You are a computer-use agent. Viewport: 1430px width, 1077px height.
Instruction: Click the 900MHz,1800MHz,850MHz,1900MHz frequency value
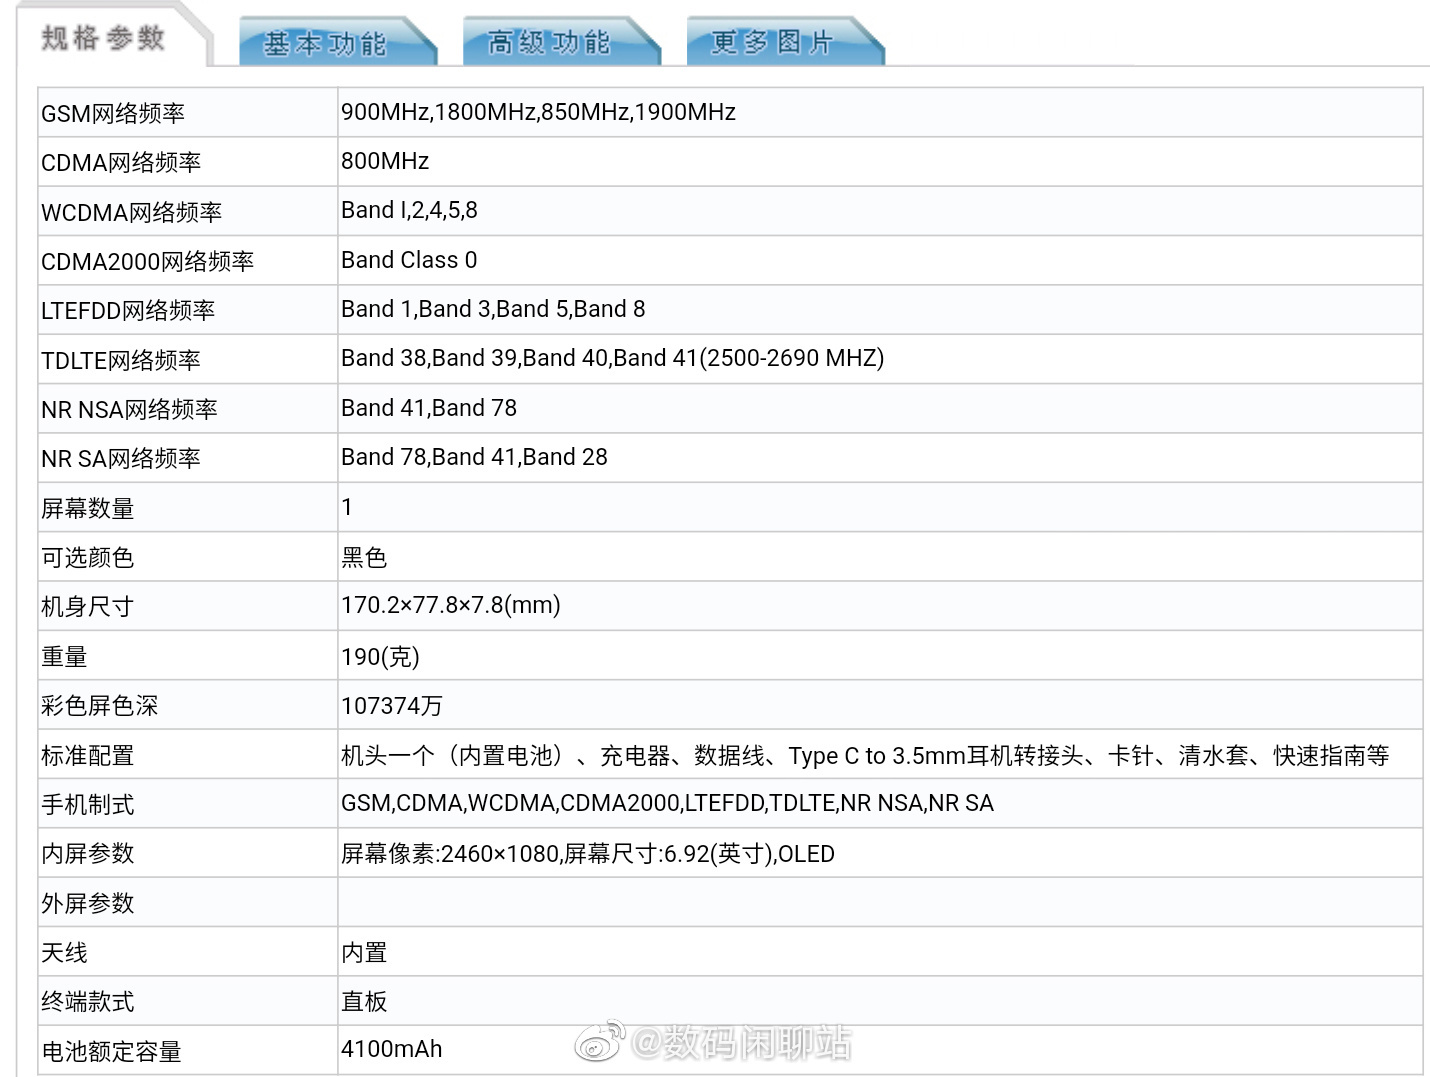537,112
